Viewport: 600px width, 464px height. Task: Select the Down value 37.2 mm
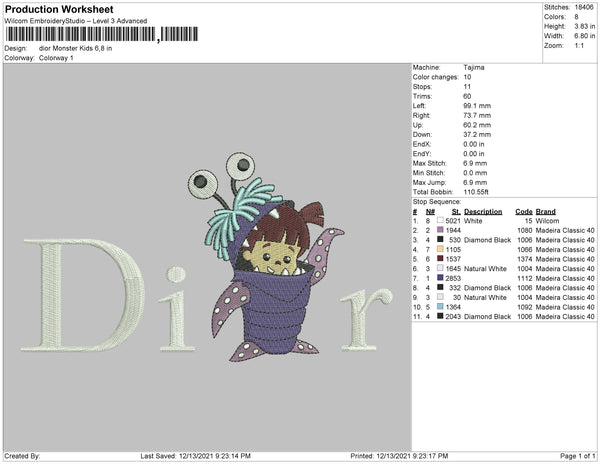pos(477,134)
